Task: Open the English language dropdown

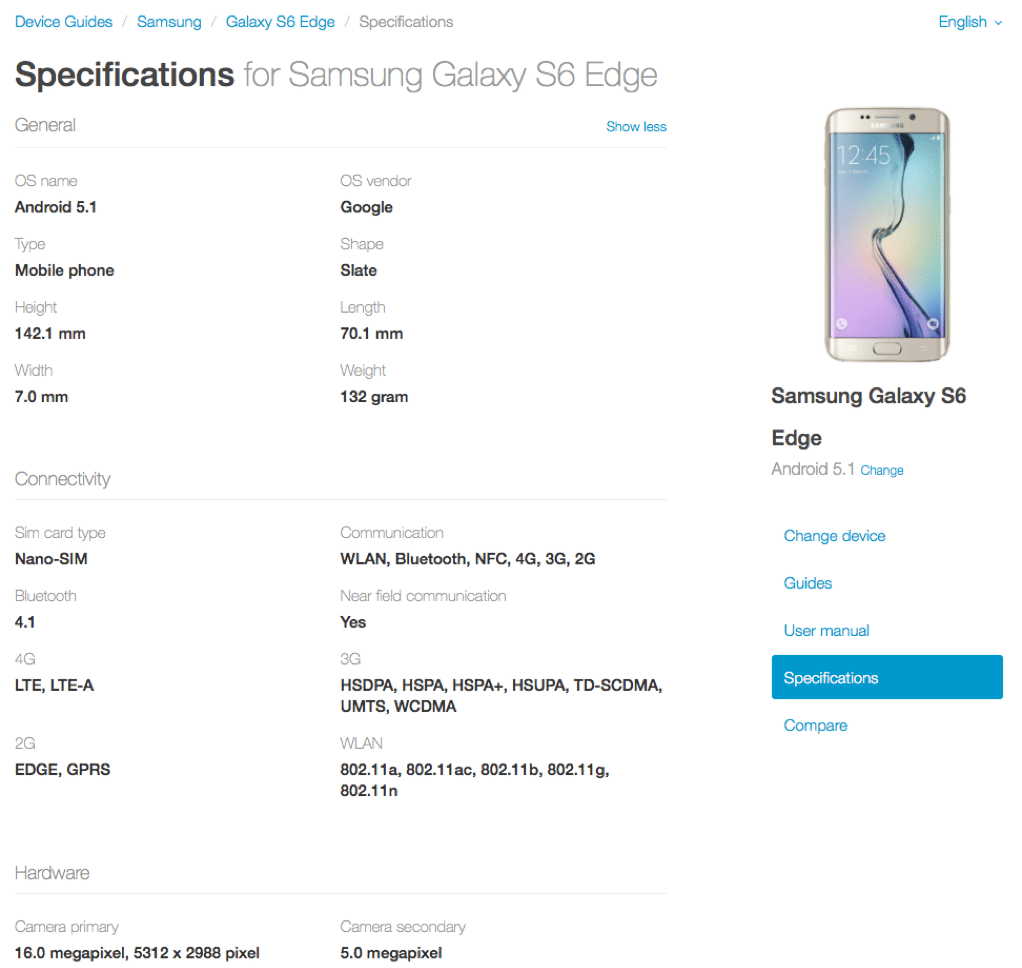Action: click(969, 22)
